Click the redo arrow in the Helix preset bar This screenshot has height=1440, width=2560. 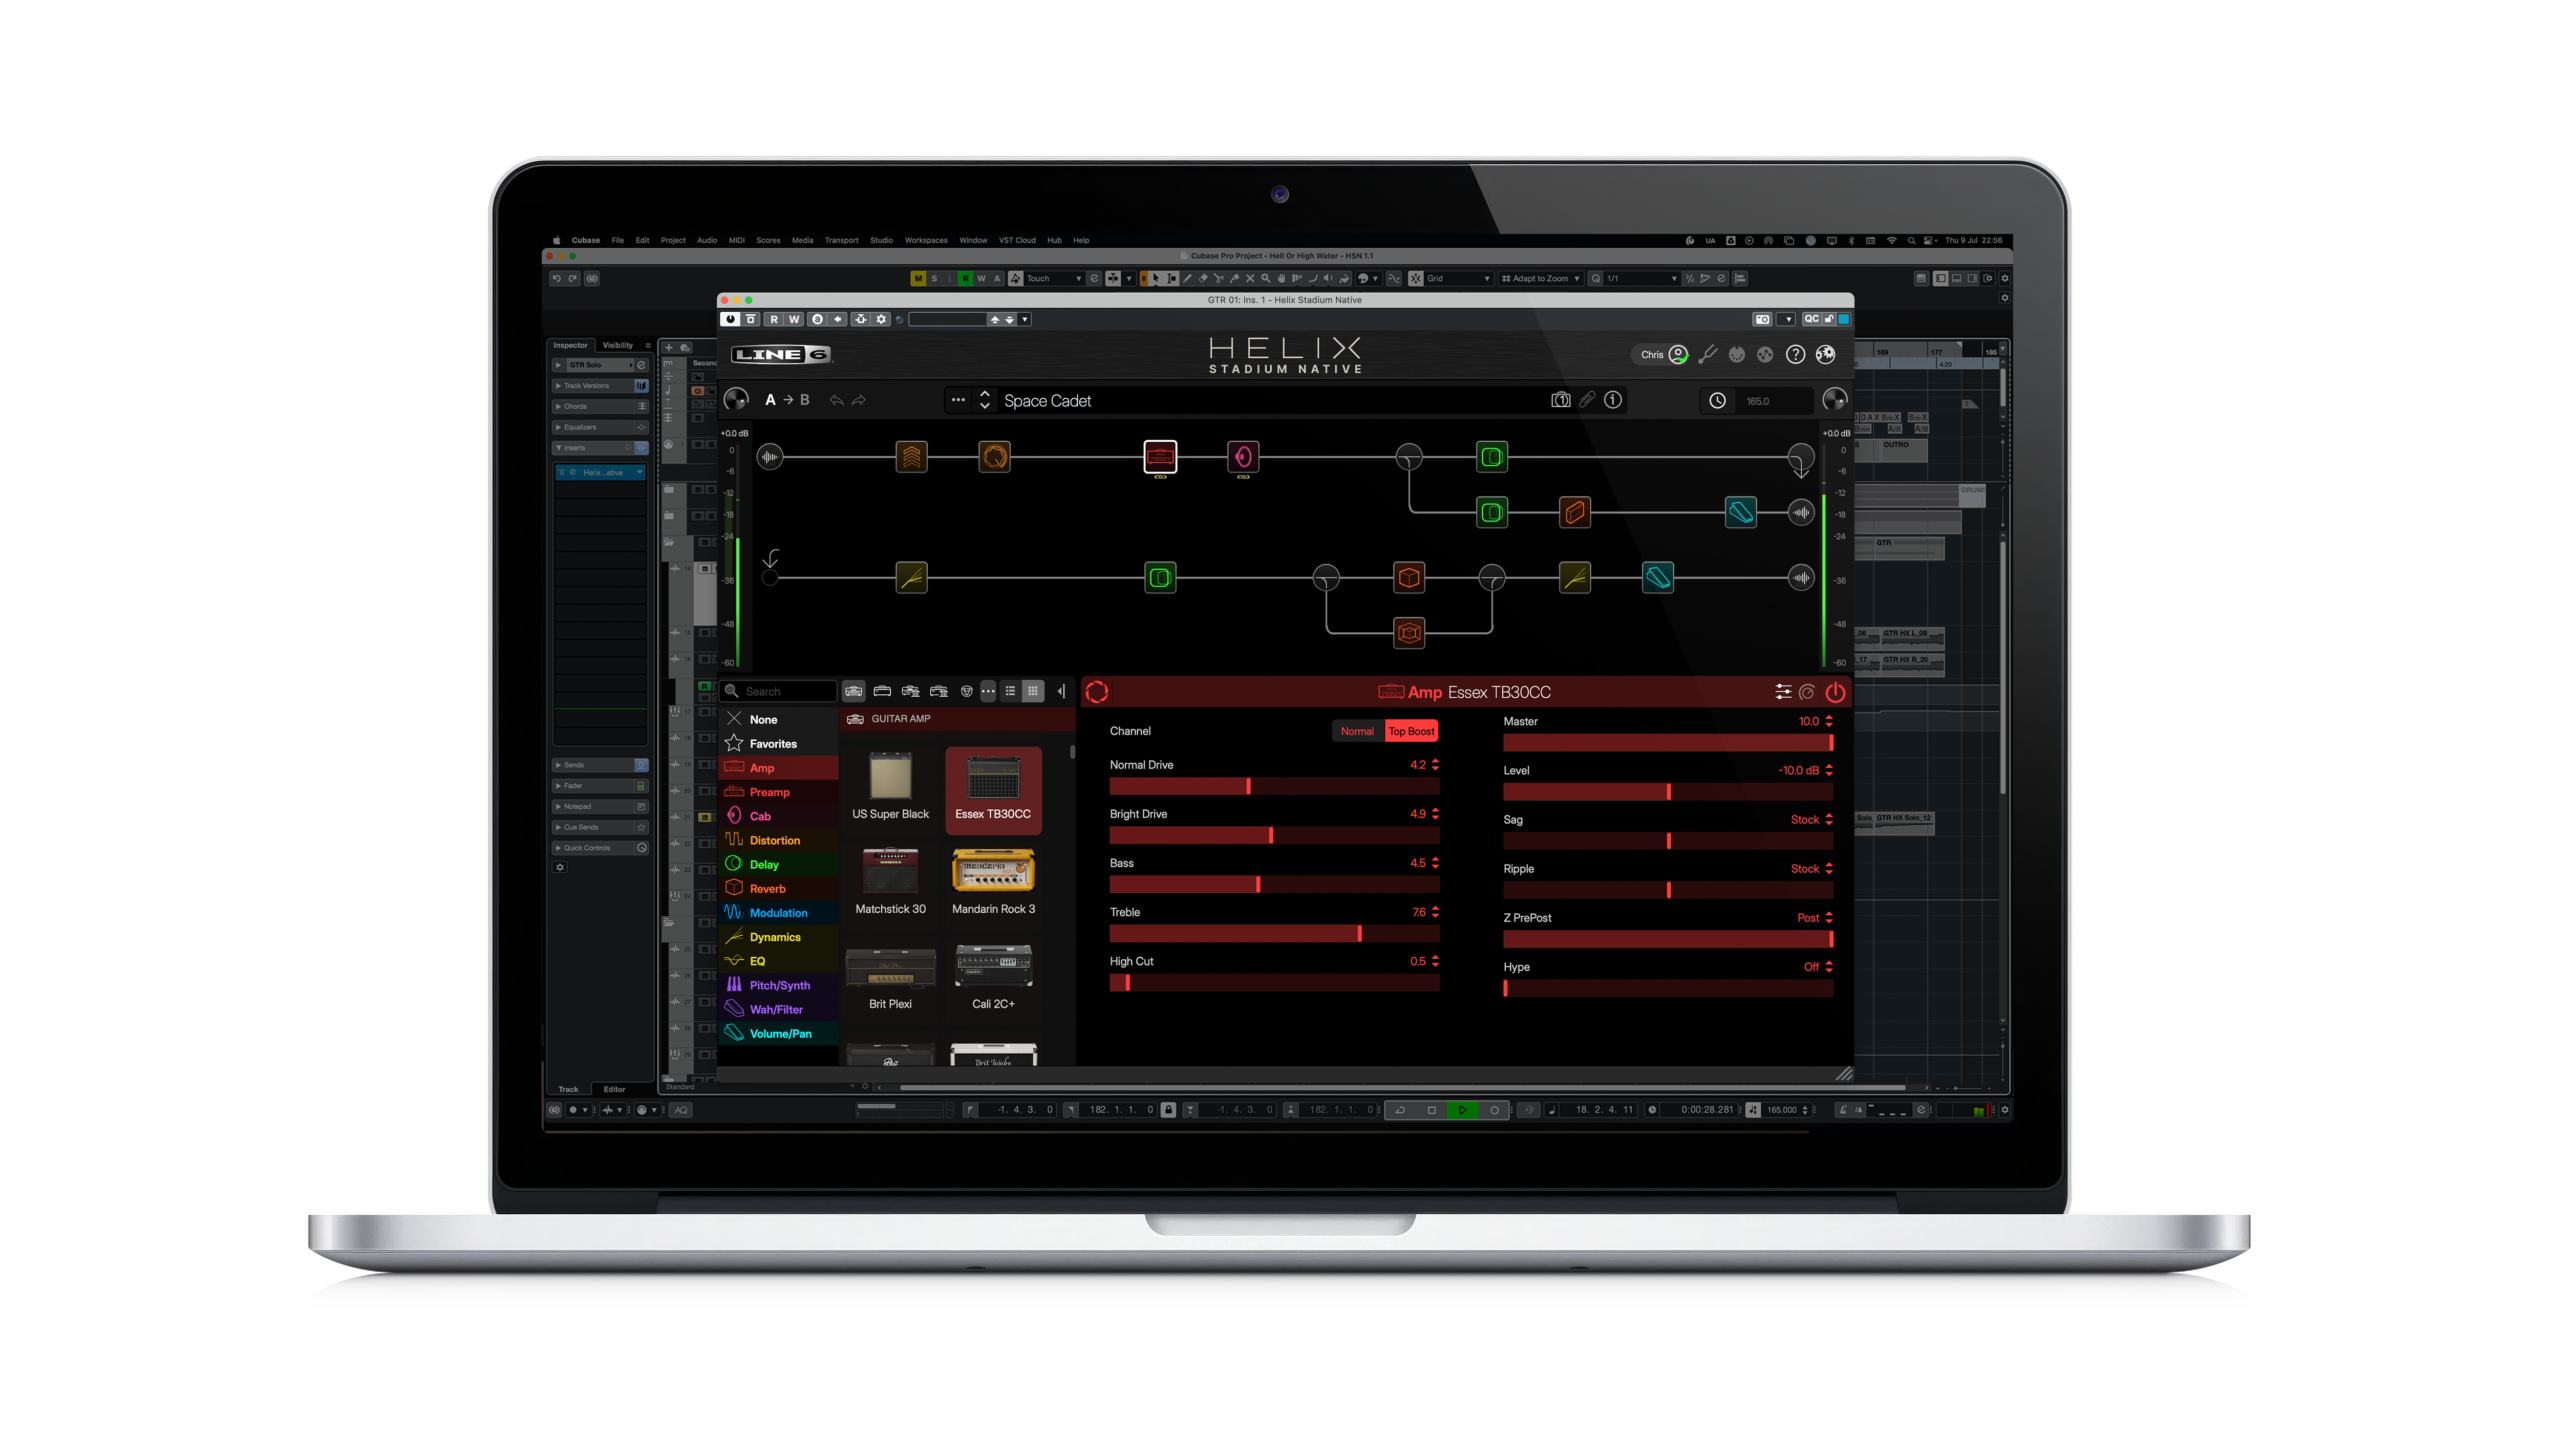pyautogui.click(x=859, y=400)
